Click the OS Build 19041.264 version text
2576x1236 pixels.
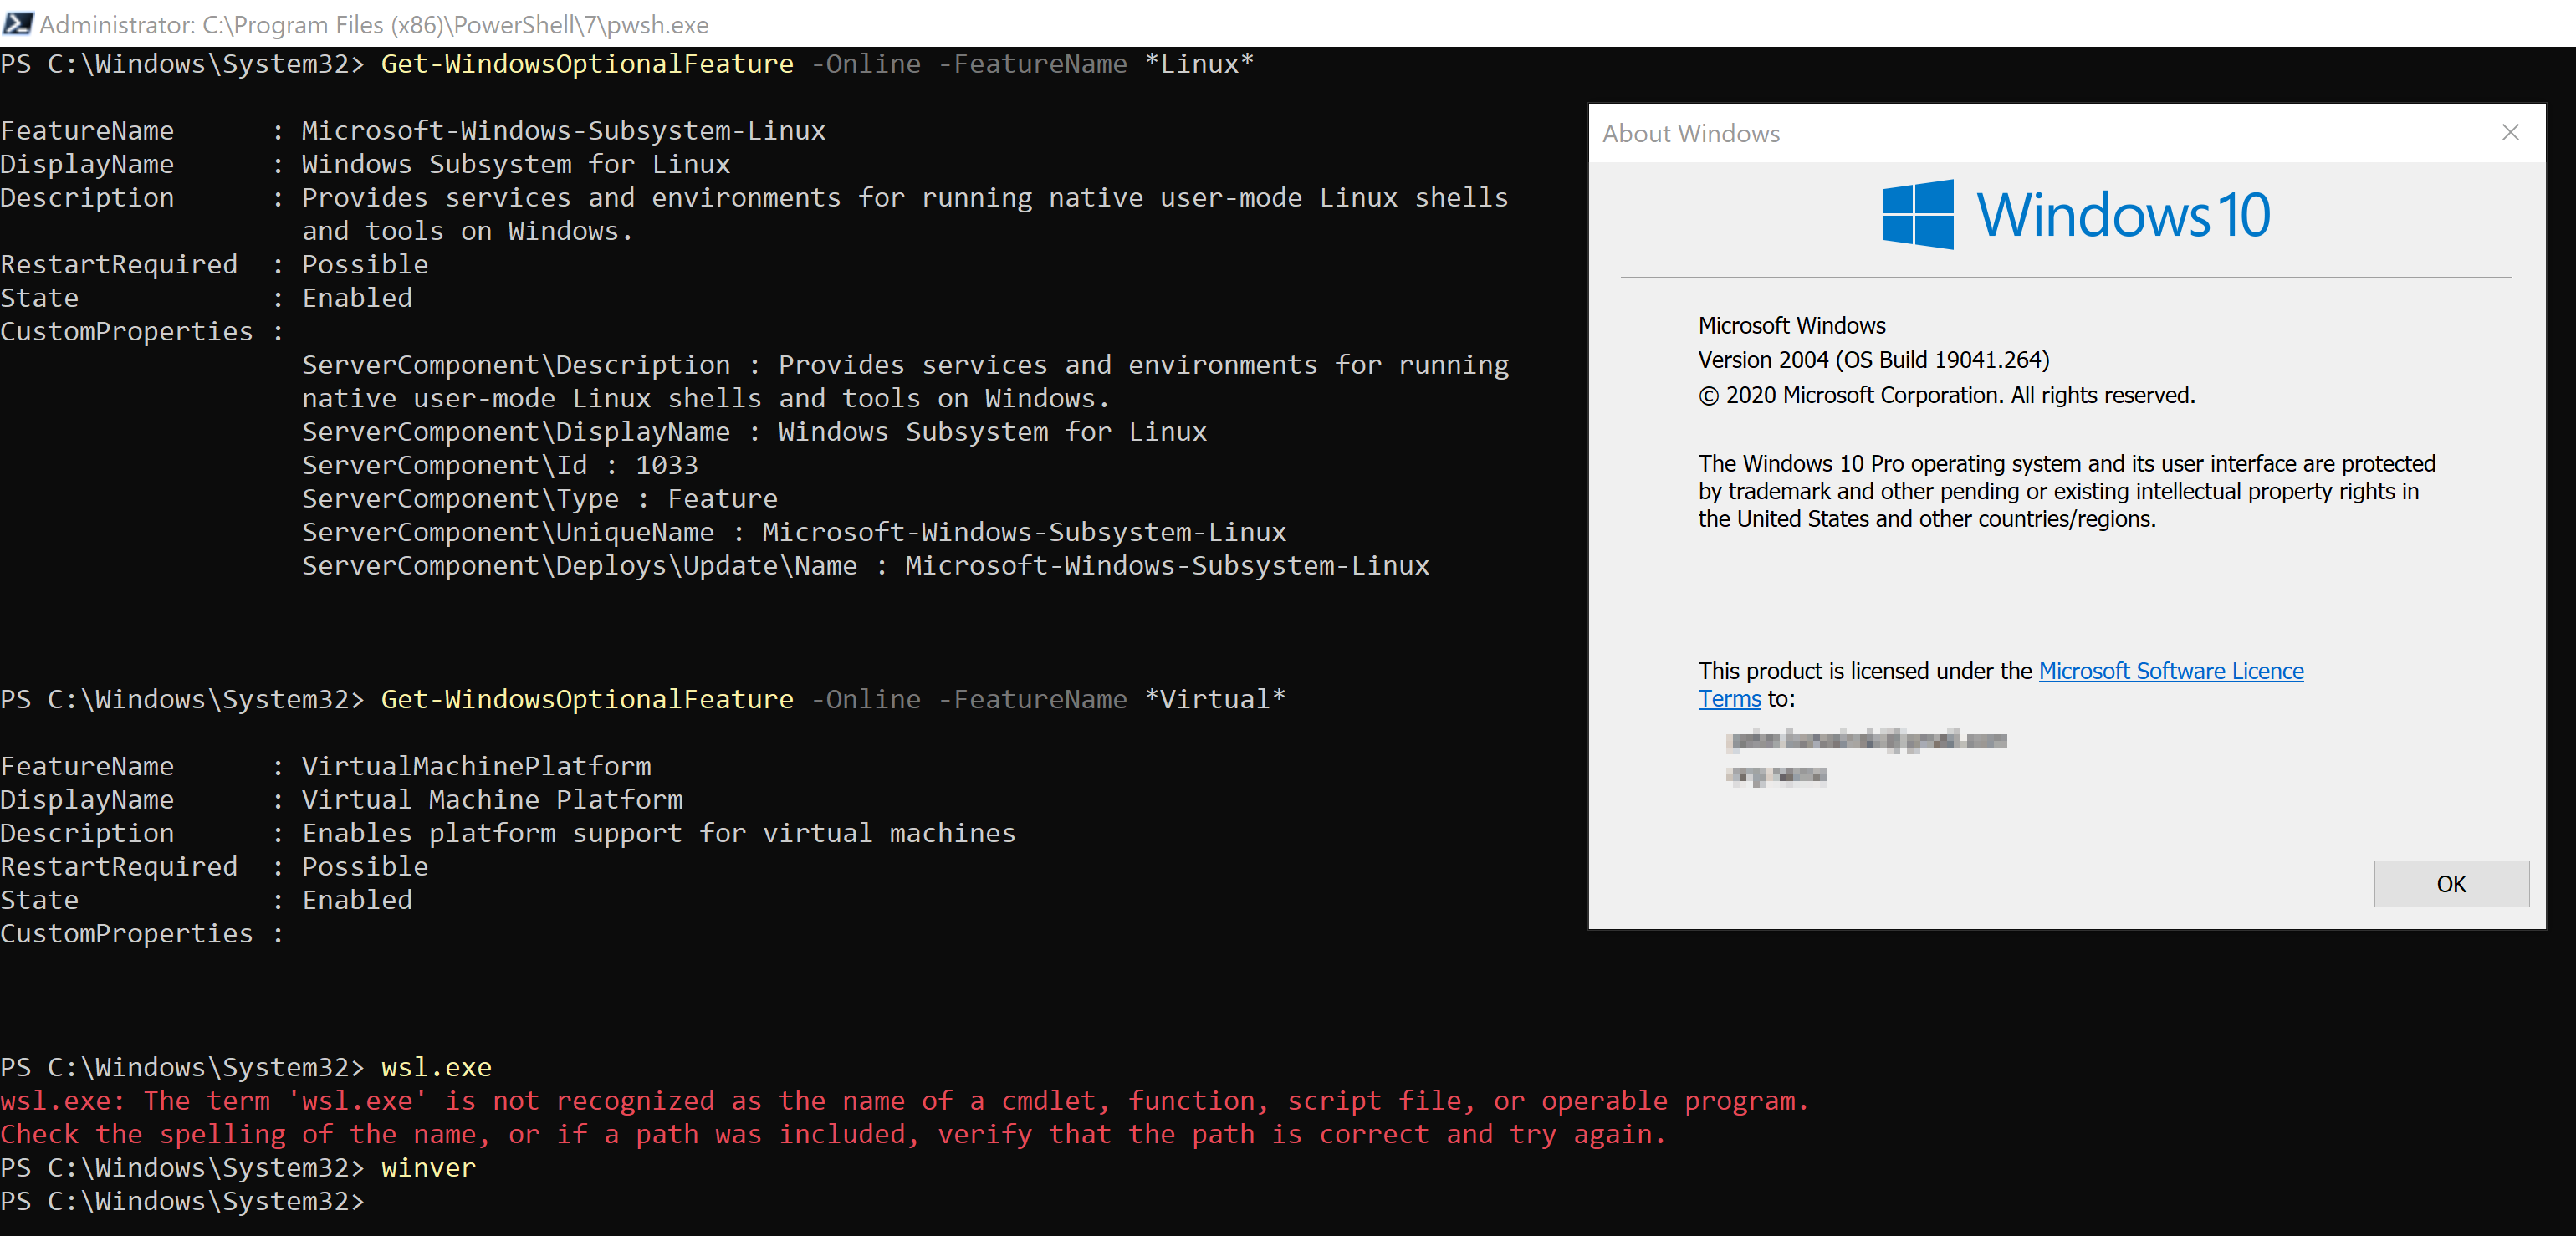1873,359
